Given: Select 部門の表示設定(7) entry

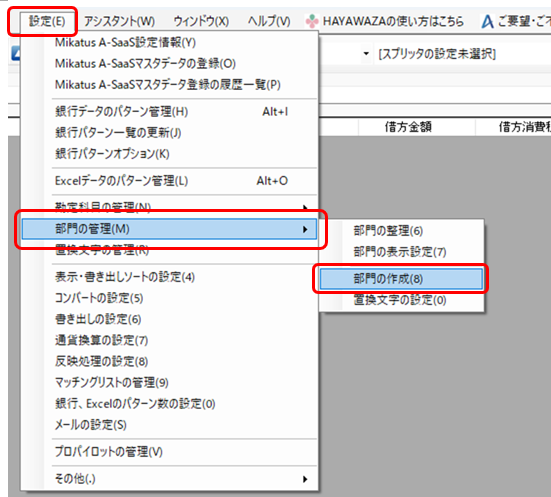Looking at the screenshot, I should (x=401, y=252).
